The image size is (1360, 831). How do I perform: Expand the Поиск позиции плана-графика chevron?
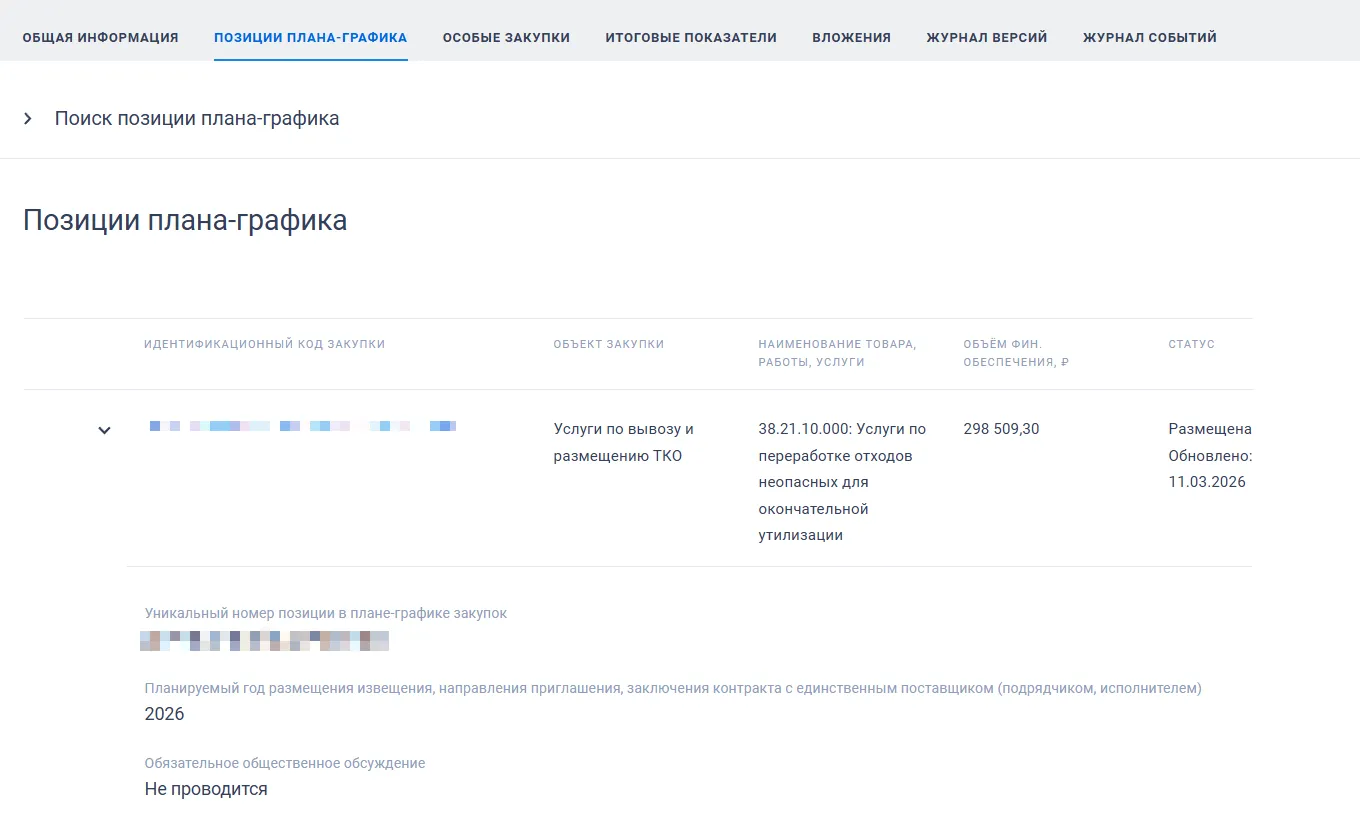(x=28, y=119)
